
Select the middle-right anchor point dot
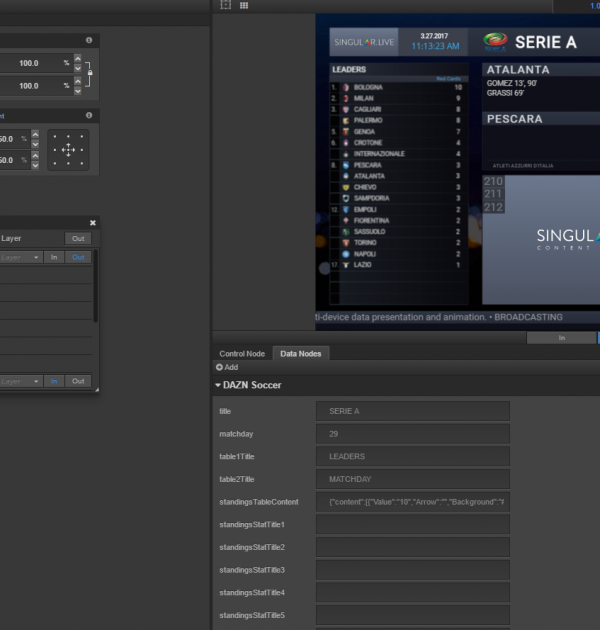(82, 150)
